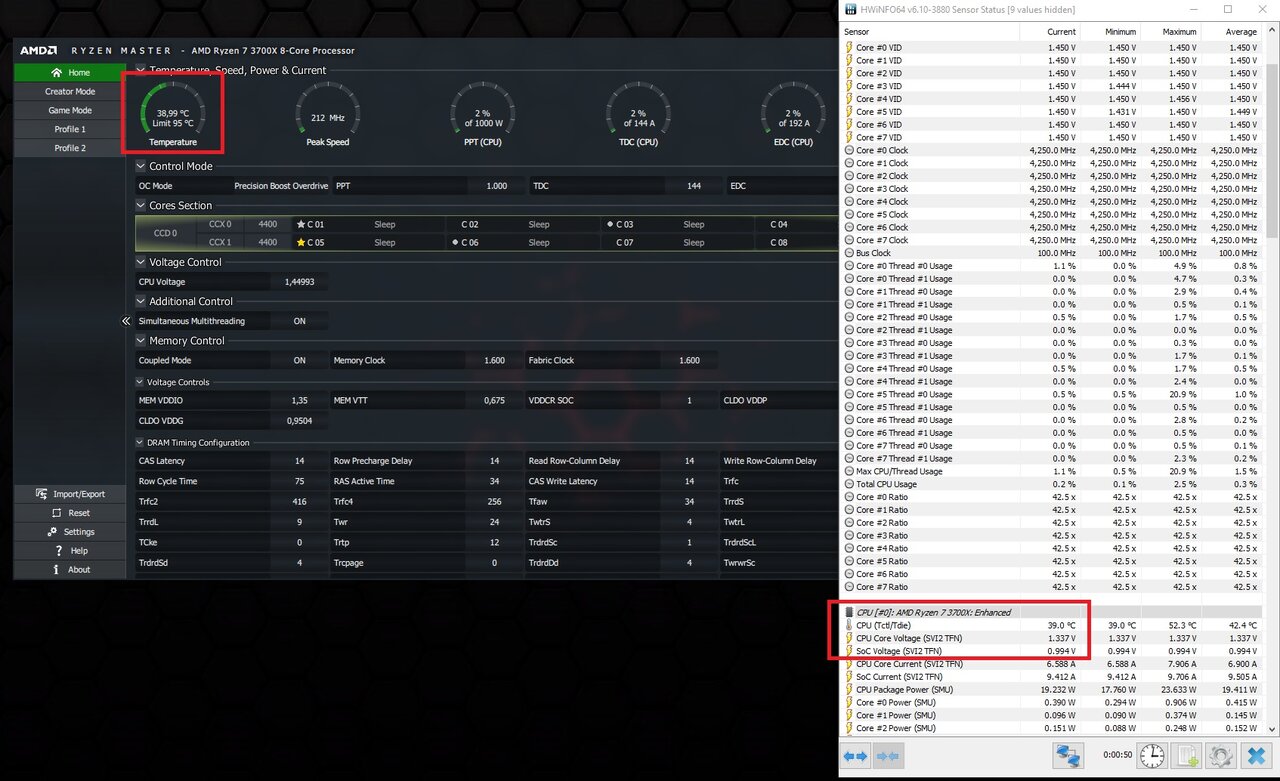This screenshot has width=1280, height=781.
Task: Collapse the Additional Control section
Action: click(x=141, y=301)
